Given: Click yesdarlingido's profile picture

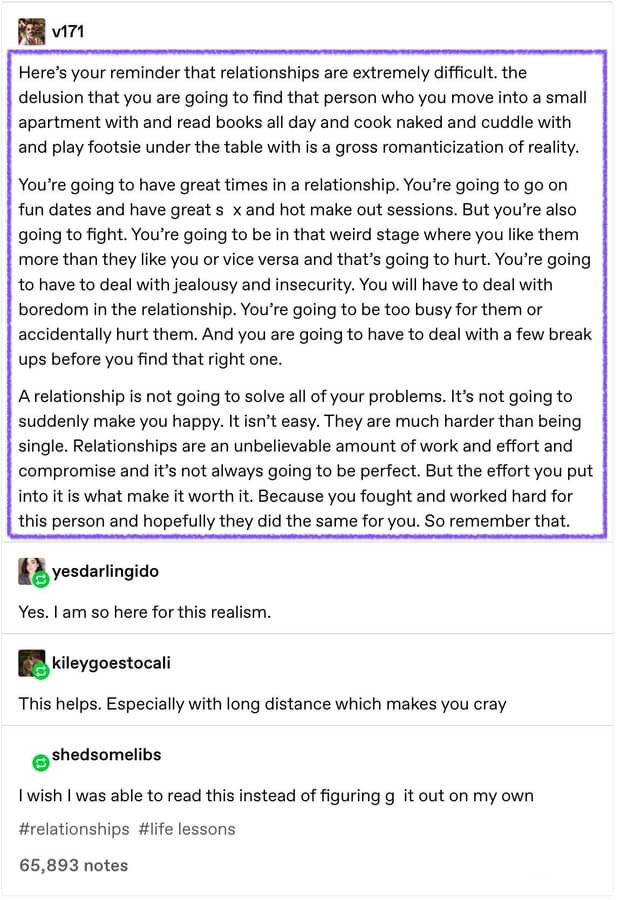Looking at the screenshot, I should (x=30, y=570).
